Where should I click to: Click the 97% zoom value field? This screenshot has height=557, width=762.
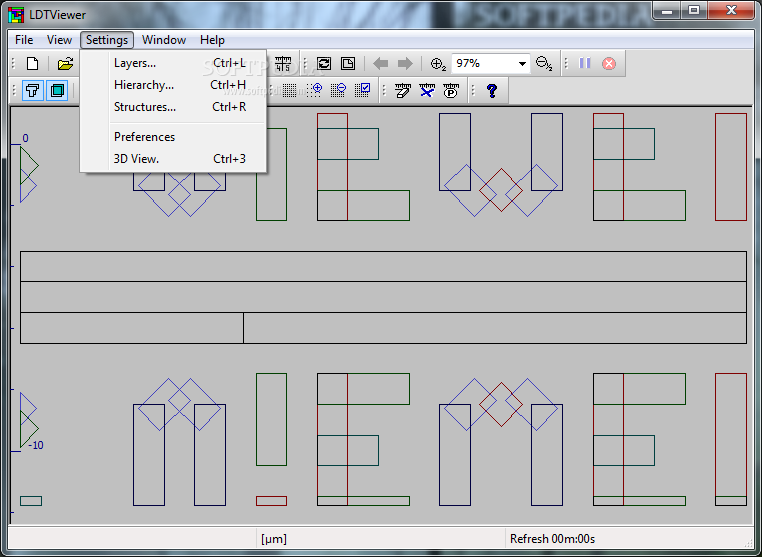point(483,64)
